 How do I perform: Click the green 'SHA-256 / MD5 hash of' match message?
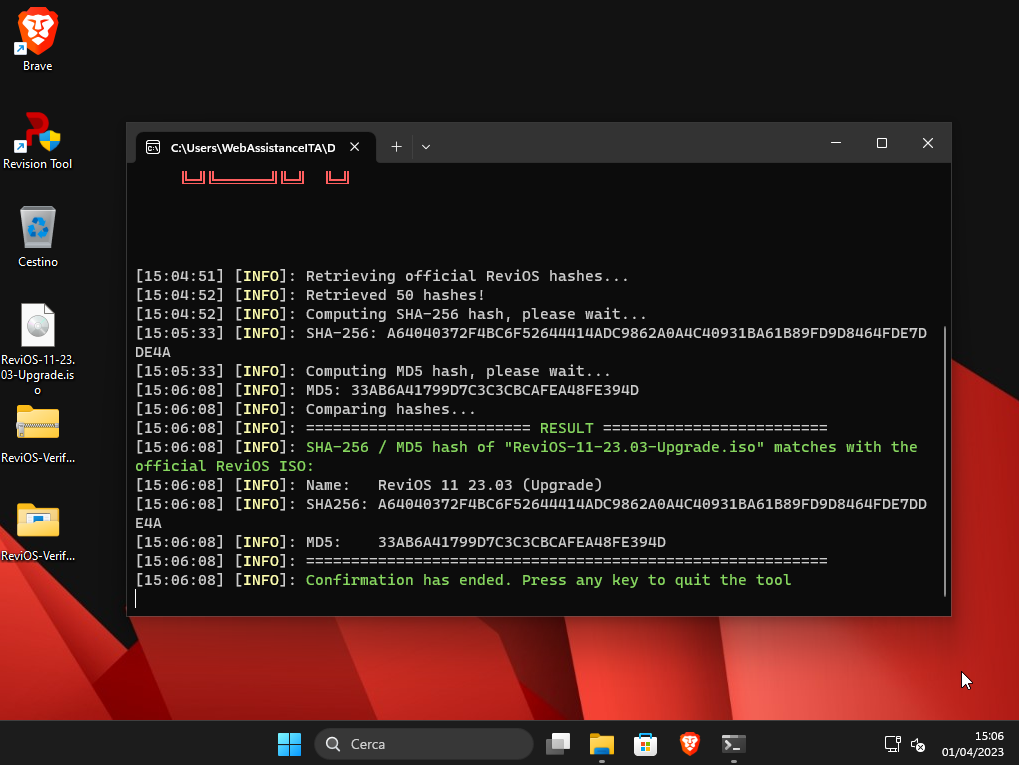point(526,456)
